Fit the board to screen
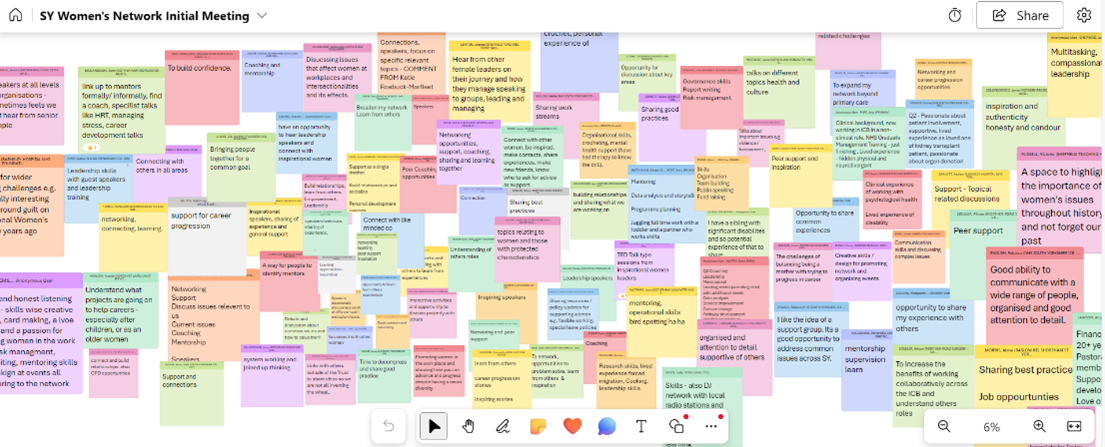The image size is (1105, 447). click(x=1074, y=427)
